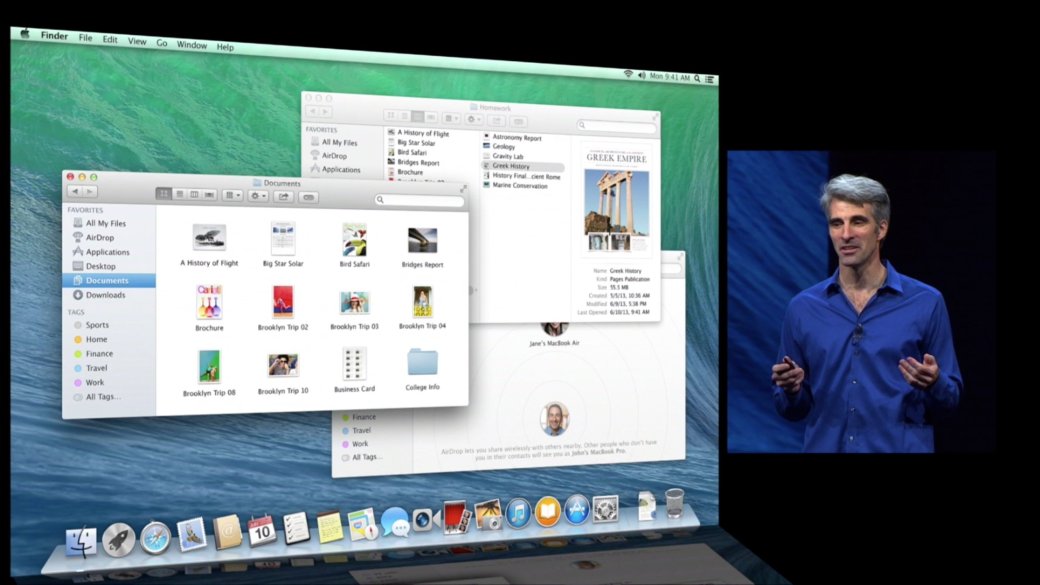Click Wi-Fi status icon in menu bar
The height and width of the screenshot is (585, 1040).
(627, 74)
